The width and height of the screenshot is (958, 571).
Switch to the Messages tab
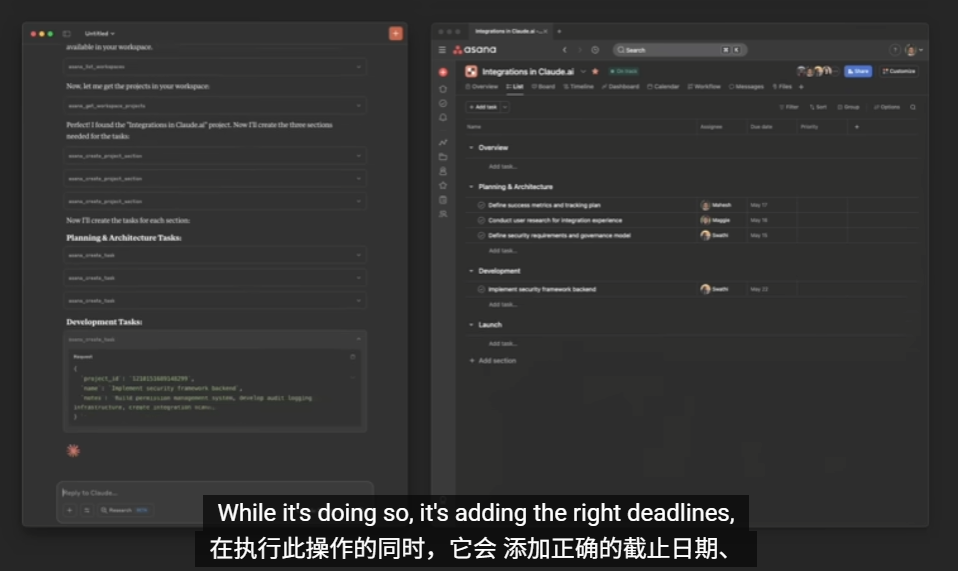(746, 87)
